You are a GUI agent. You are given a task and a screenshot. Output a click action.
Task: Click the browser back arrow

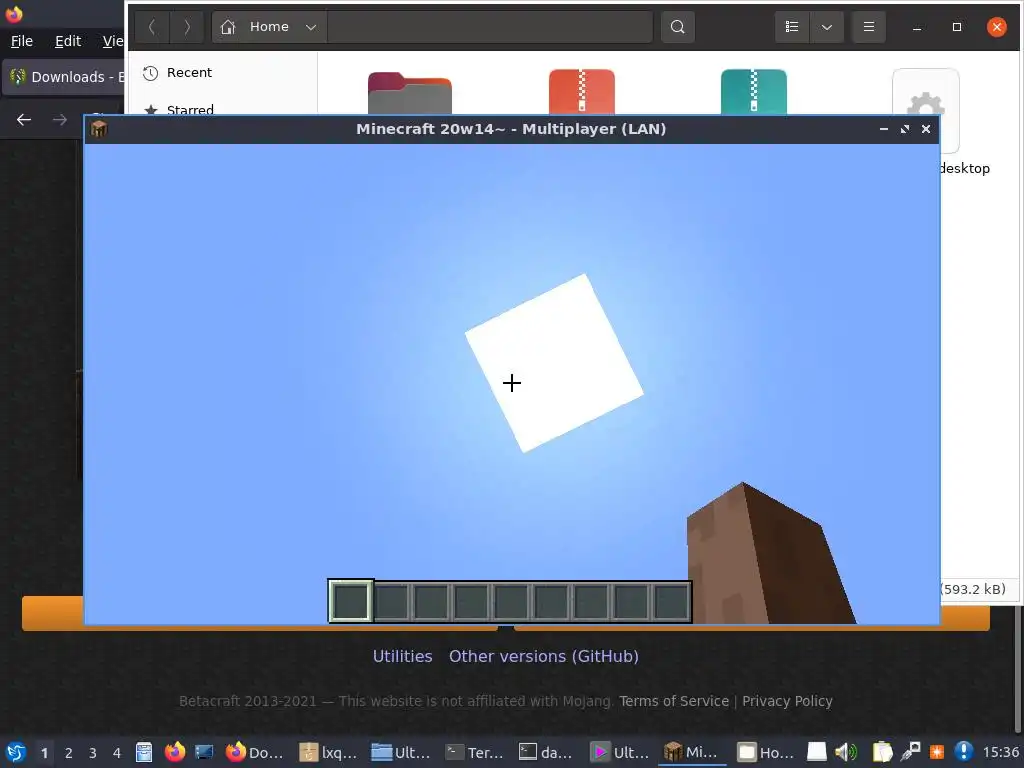pyautogui.click(x=24, y=120)
